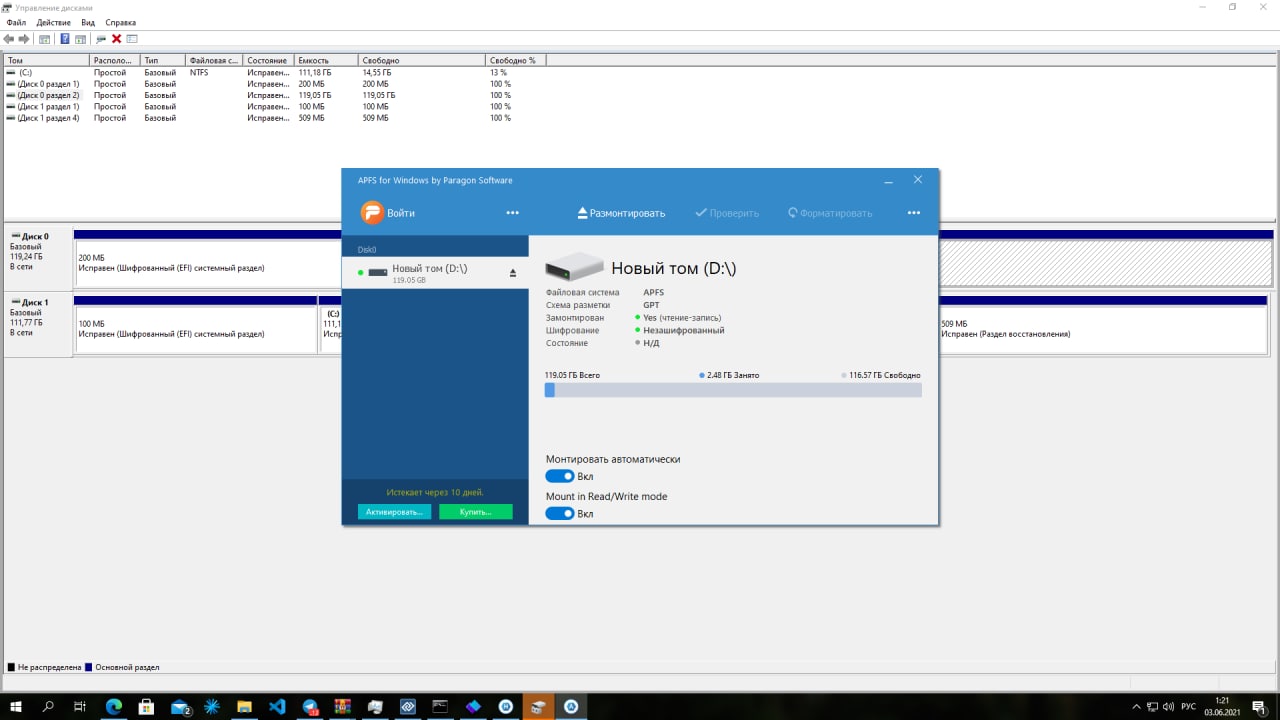Open taskbar search magnifier
This screenshot has height=720, width=1280.
tap(48, 706)
